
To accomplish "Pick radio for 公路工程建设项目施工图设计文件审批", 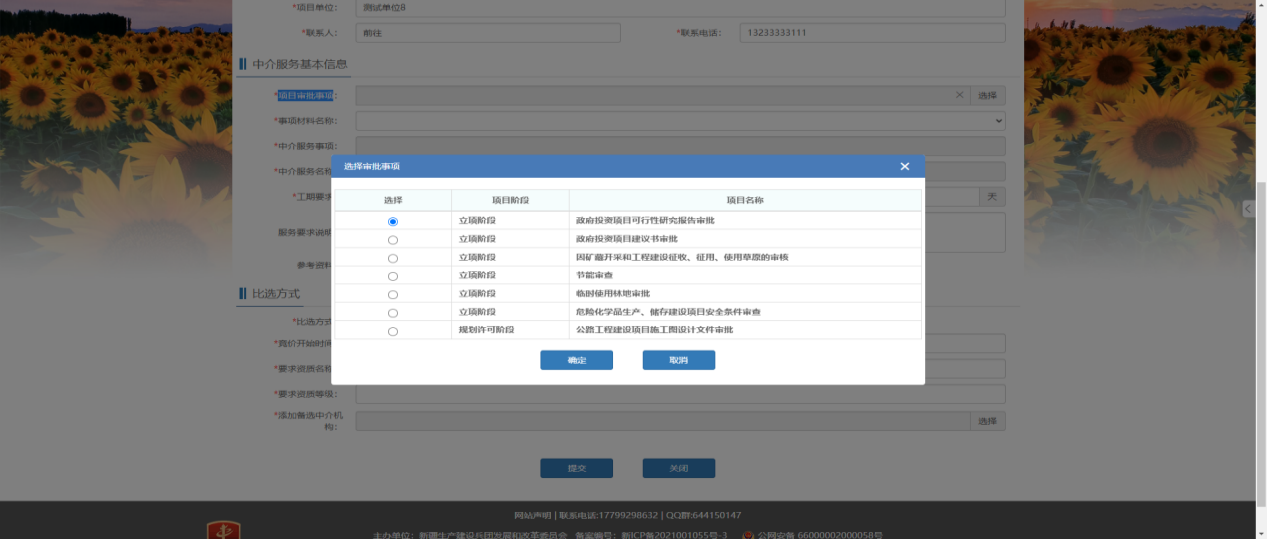I will (x=392, y=331).
